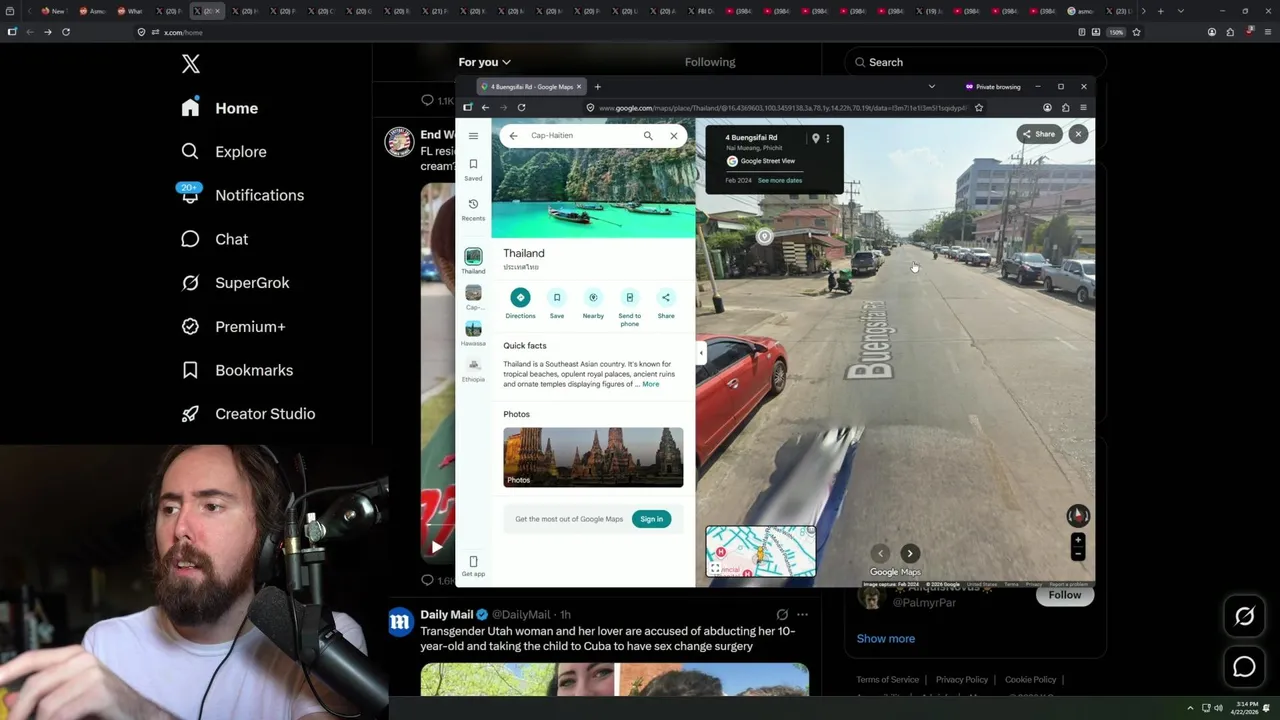Open Chat on X sidebar
The width and height of the screenshot is (1280, 720).
point(214,239)
